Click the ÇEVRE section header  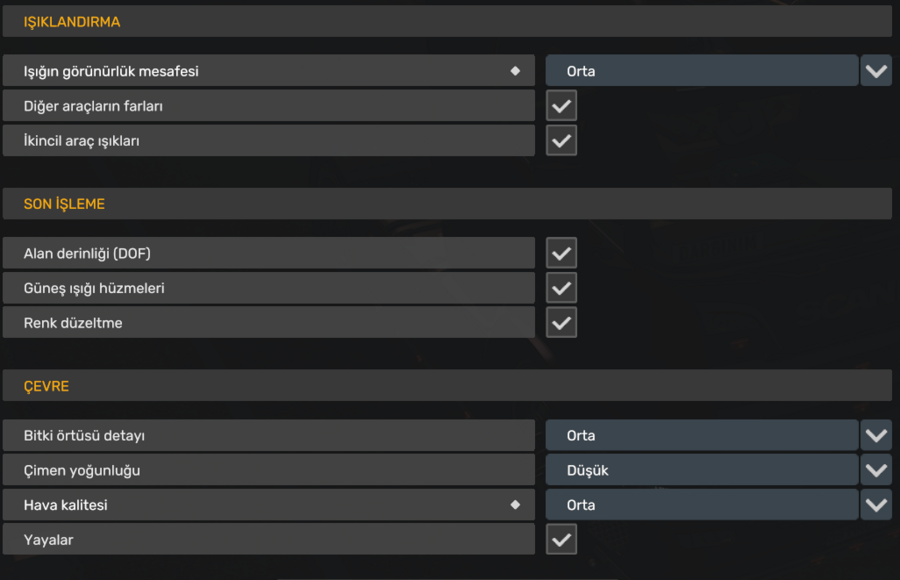click(x=445, y=386)
